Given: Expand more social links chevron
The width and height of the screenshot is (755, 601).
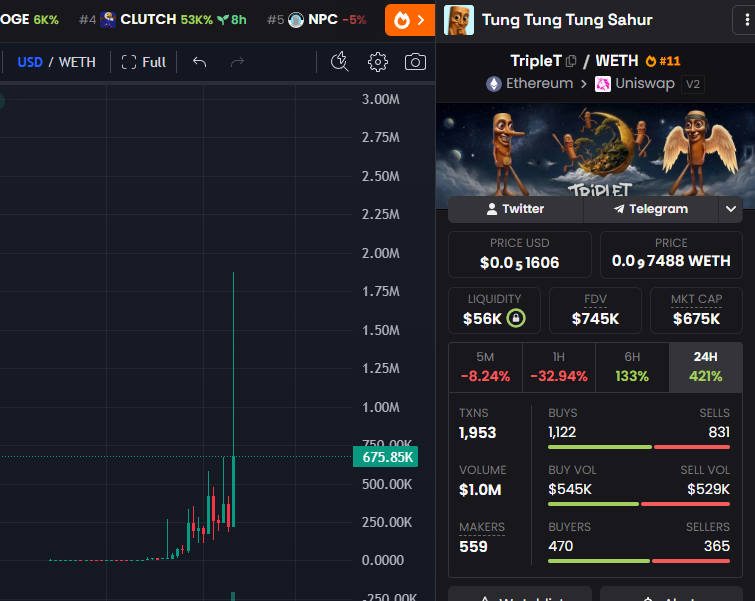Looking at the screenshot, I should click(x=730, y=209).
